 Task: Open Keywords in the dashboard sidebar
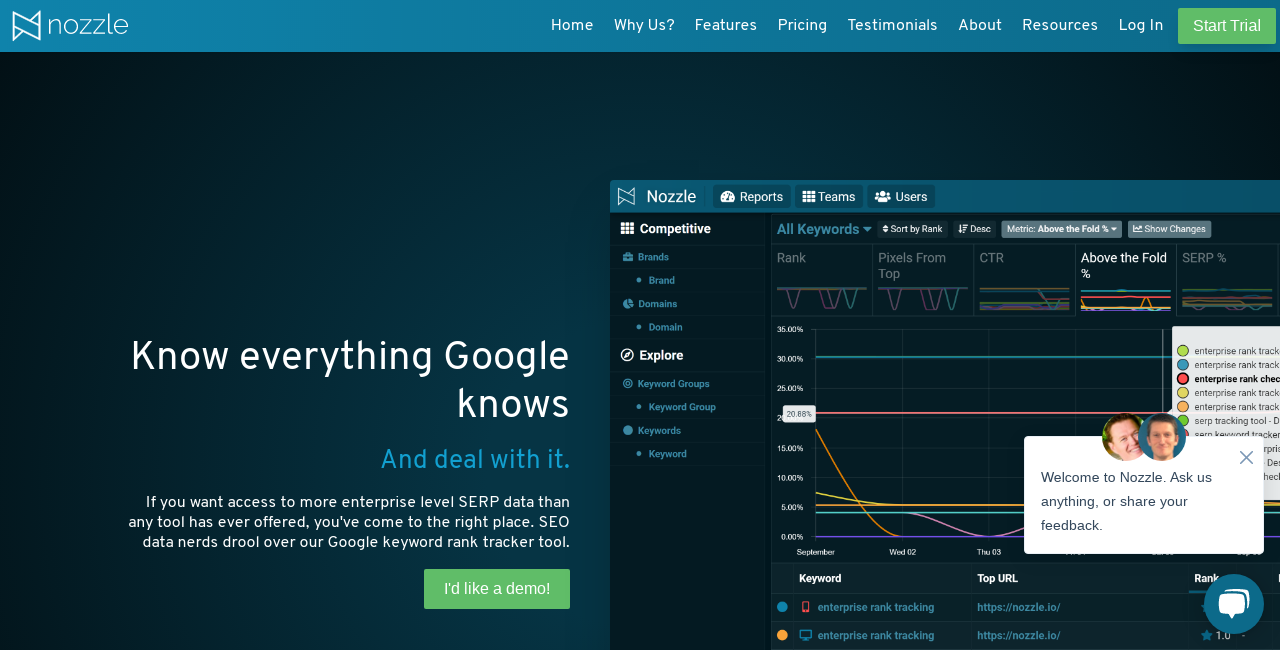652,431
